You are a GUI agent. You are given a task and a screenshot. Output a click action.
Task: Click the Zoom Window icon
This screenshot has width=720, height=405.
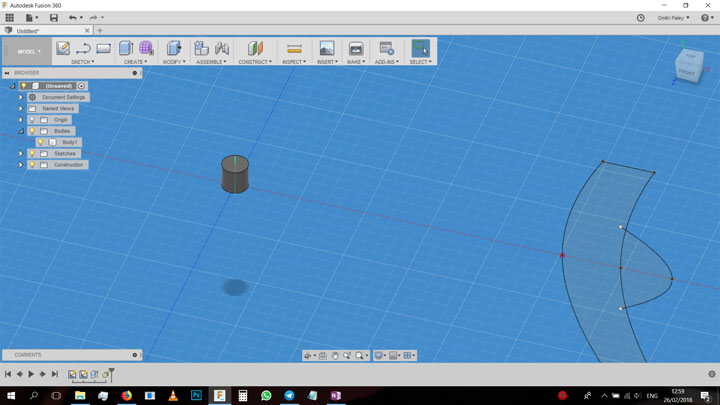tap(347, 355)
